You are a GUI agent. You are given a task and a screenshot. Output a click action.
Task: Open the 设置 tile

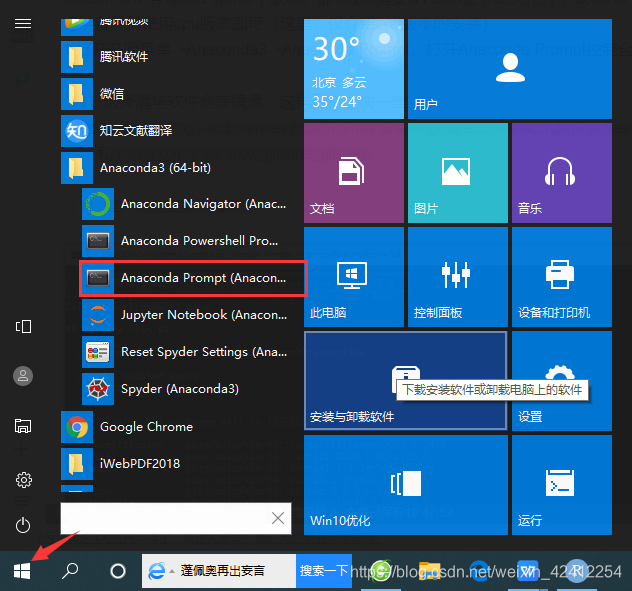(562, 381)
